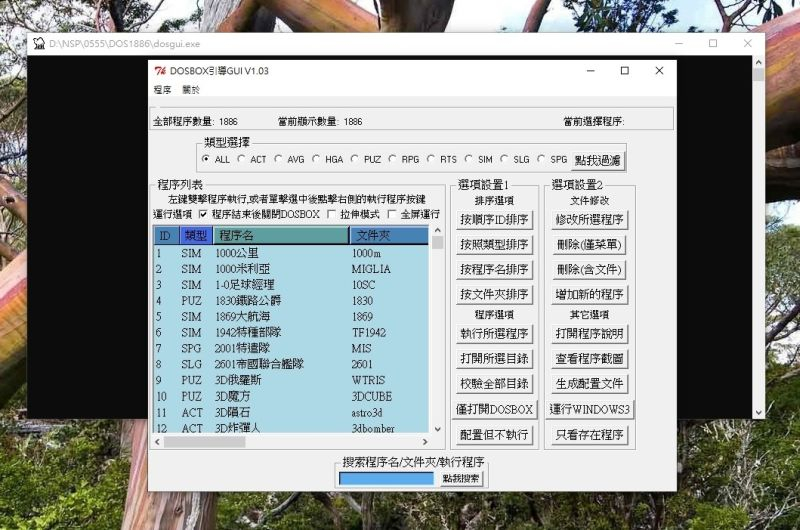Click 運行WINDOWS3 button

[589, 410]
